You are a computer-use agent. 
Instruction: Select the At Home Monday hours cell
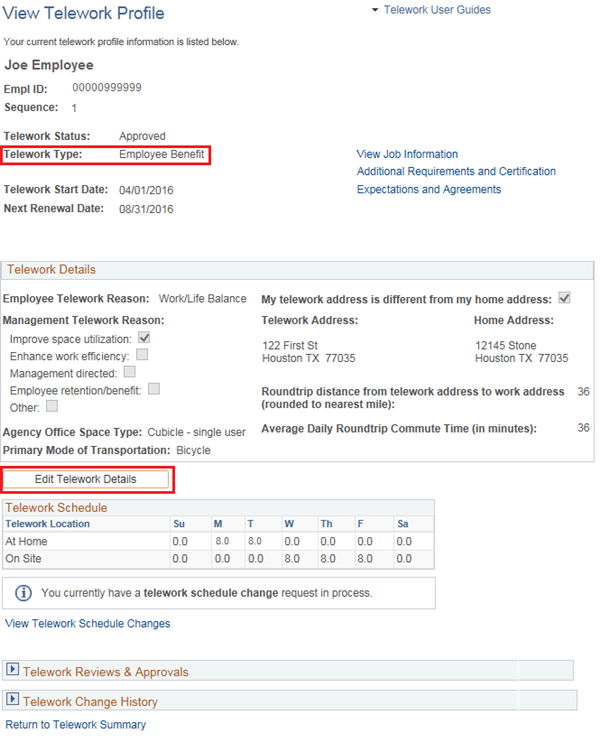tap(221, 541)
